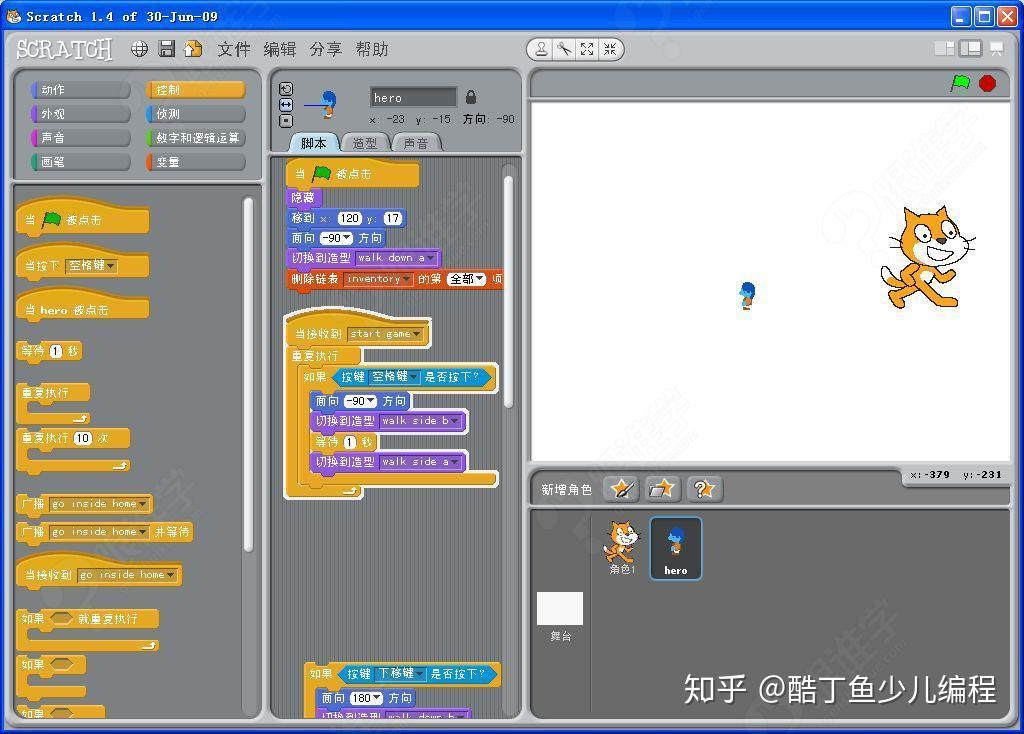1024x734 pixels.
Task: Toggle the hero sprite drag lock
Action: pyautogui.click(x=471, y=97)
